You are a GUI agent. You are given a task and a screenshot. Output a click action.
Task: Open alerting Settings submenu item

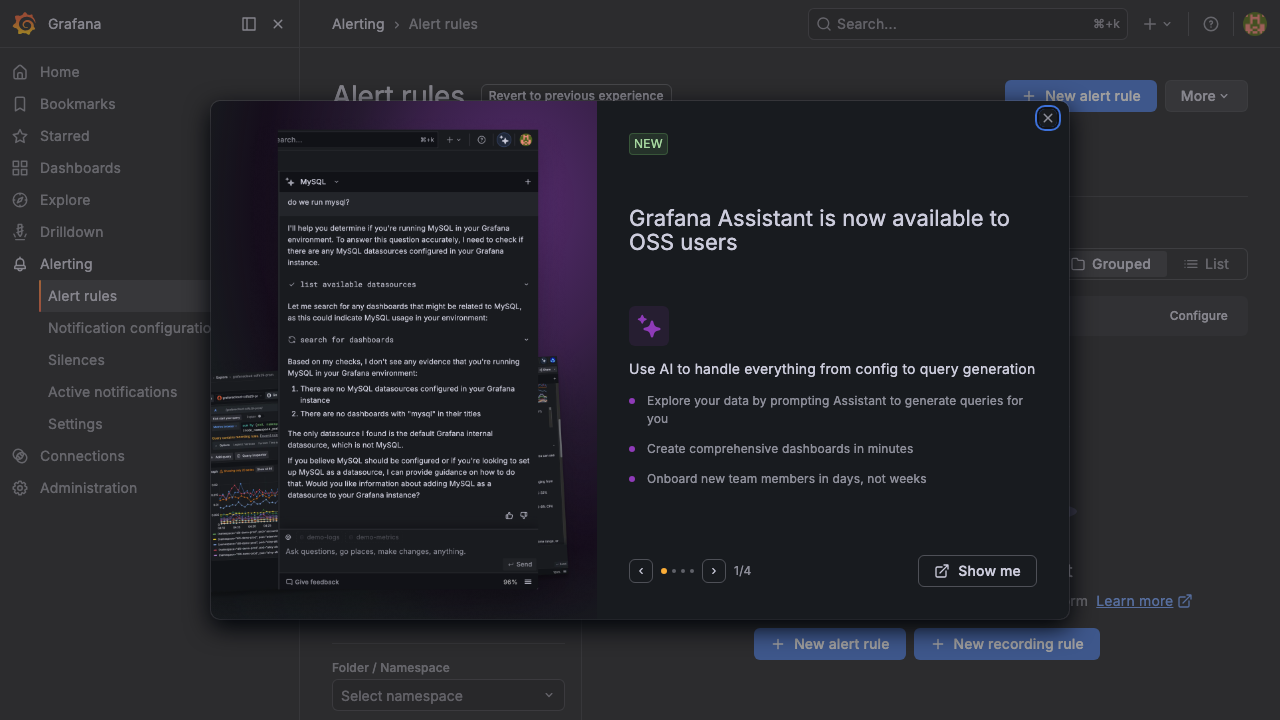tap(75, 424)
